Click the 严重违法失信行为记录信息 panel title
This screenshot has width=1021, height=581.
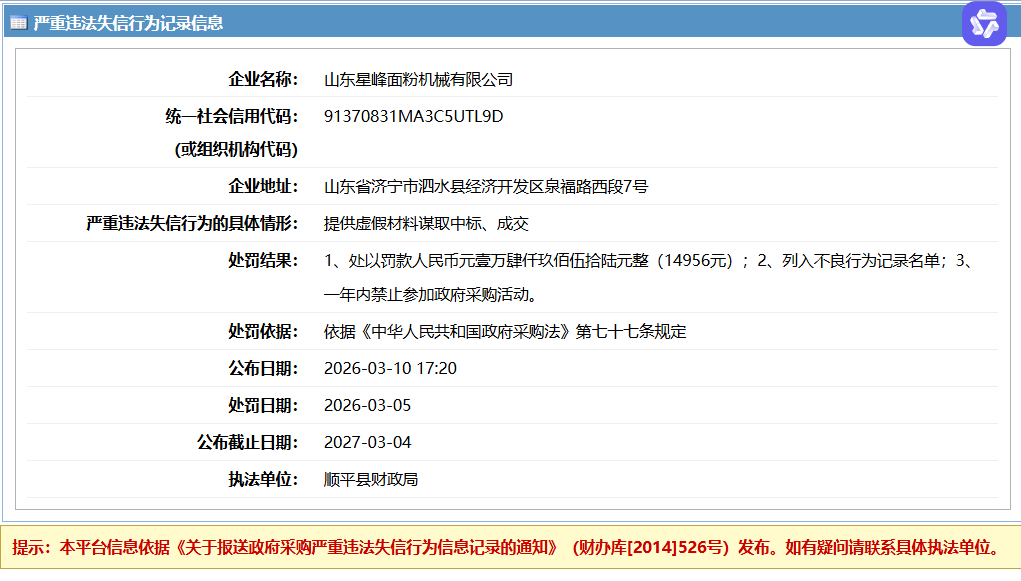128,23
